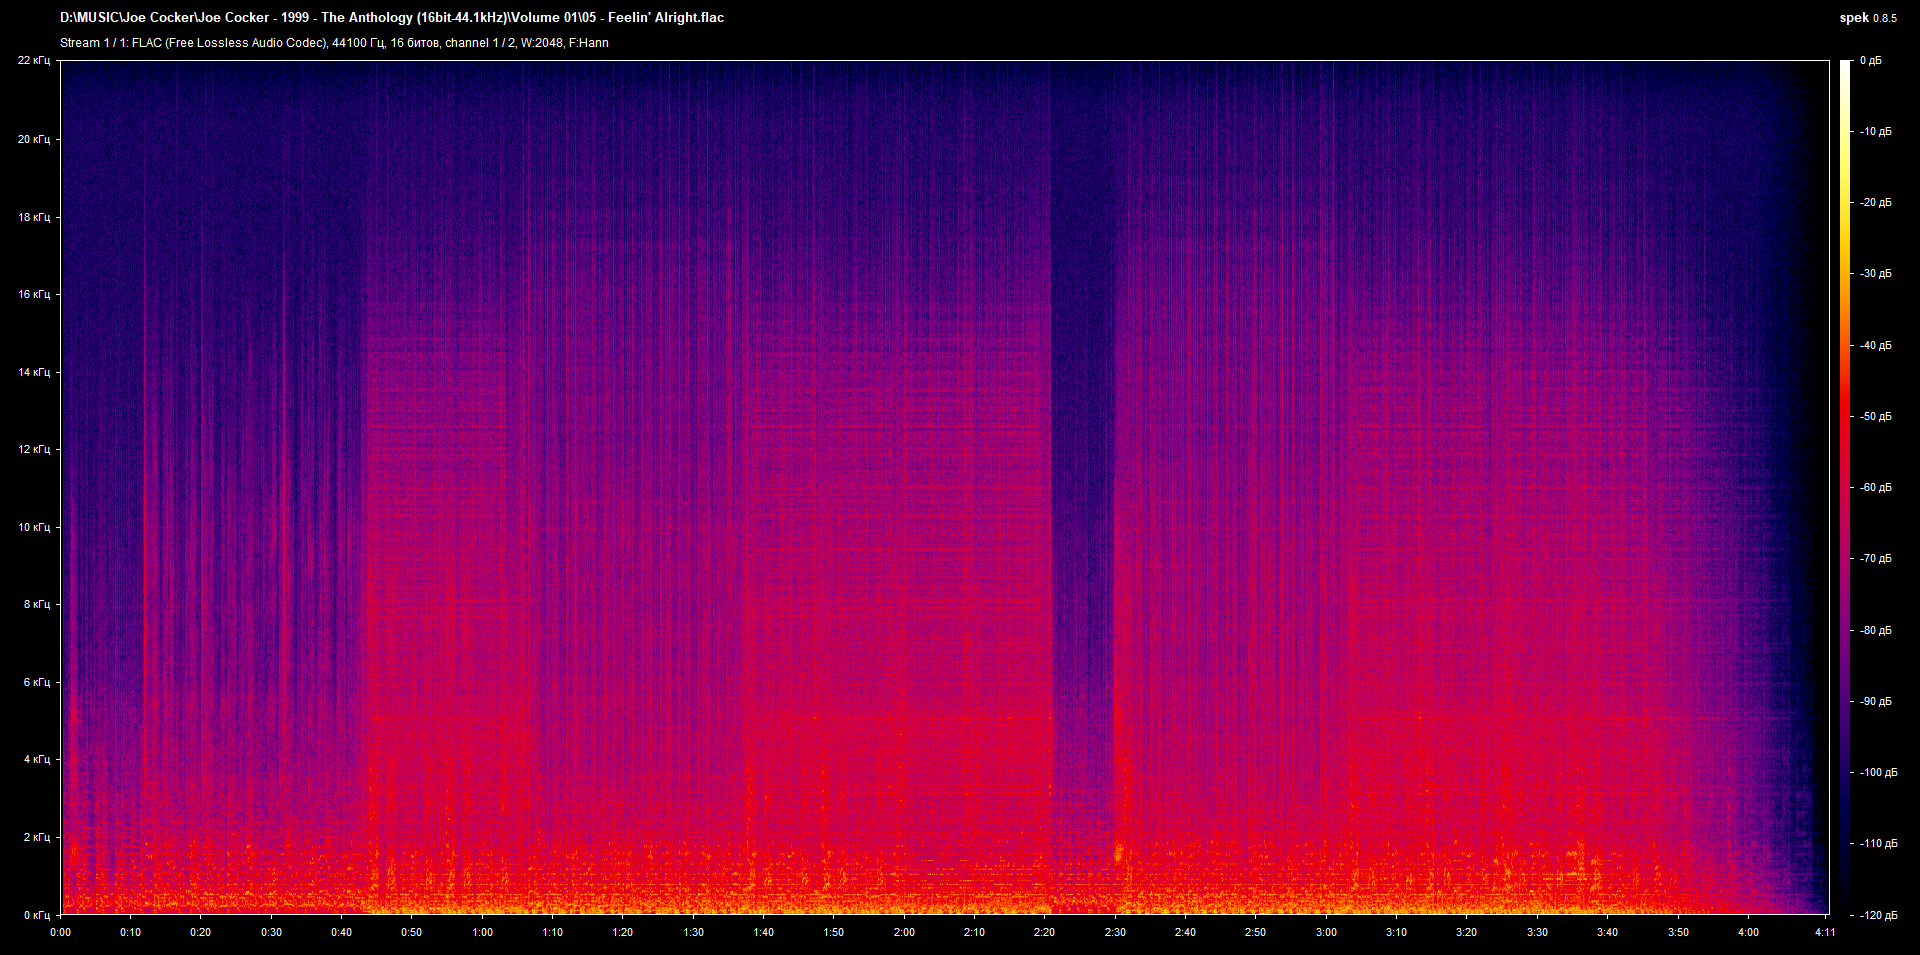Click the 3:00 time axis marker
Screen dimensions: 1920x955
1326,933
